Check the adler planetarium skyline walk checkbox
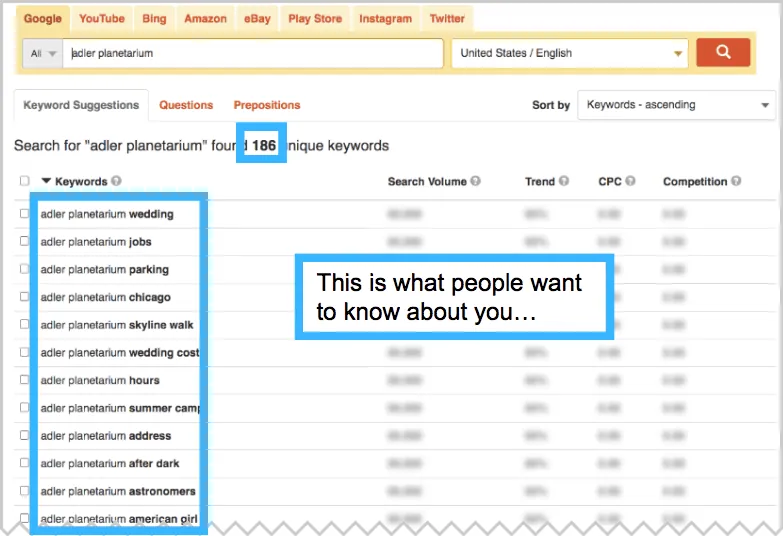This screenshot has height=536, width=783. (24, 324)
